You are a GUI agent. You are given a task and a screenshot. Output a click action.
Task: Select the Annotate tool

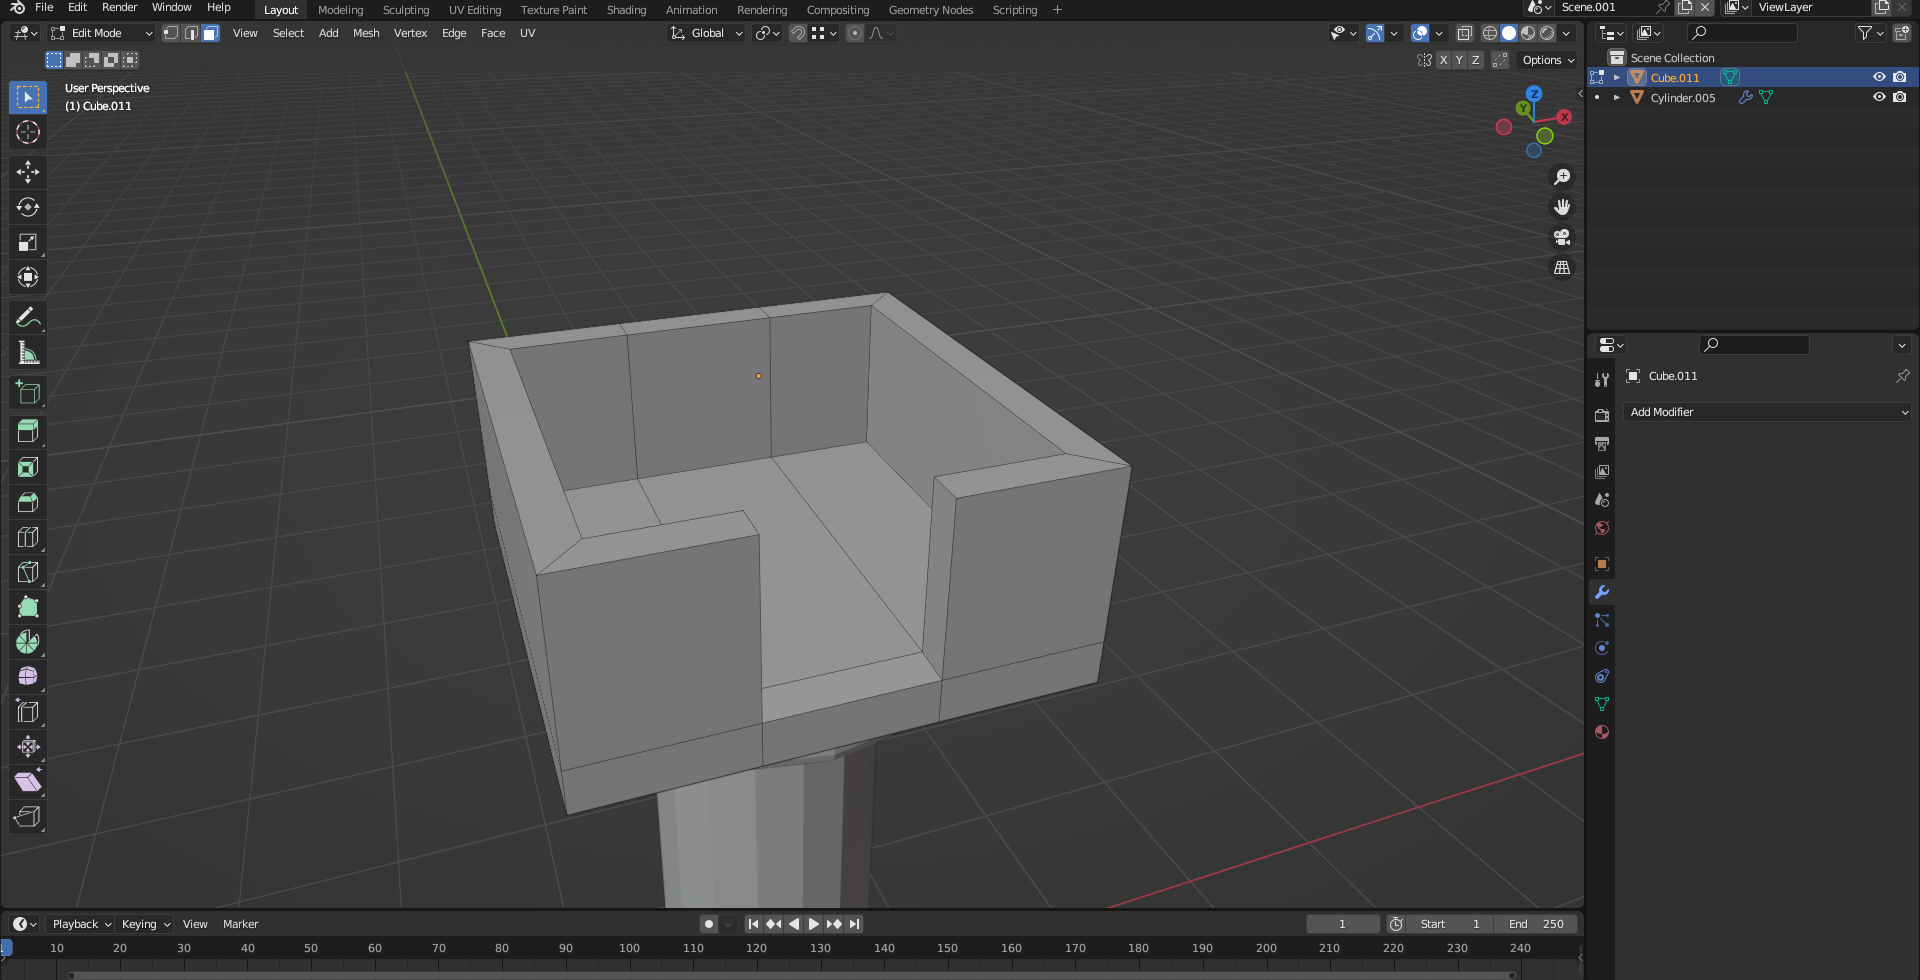[x=28, y=318]
